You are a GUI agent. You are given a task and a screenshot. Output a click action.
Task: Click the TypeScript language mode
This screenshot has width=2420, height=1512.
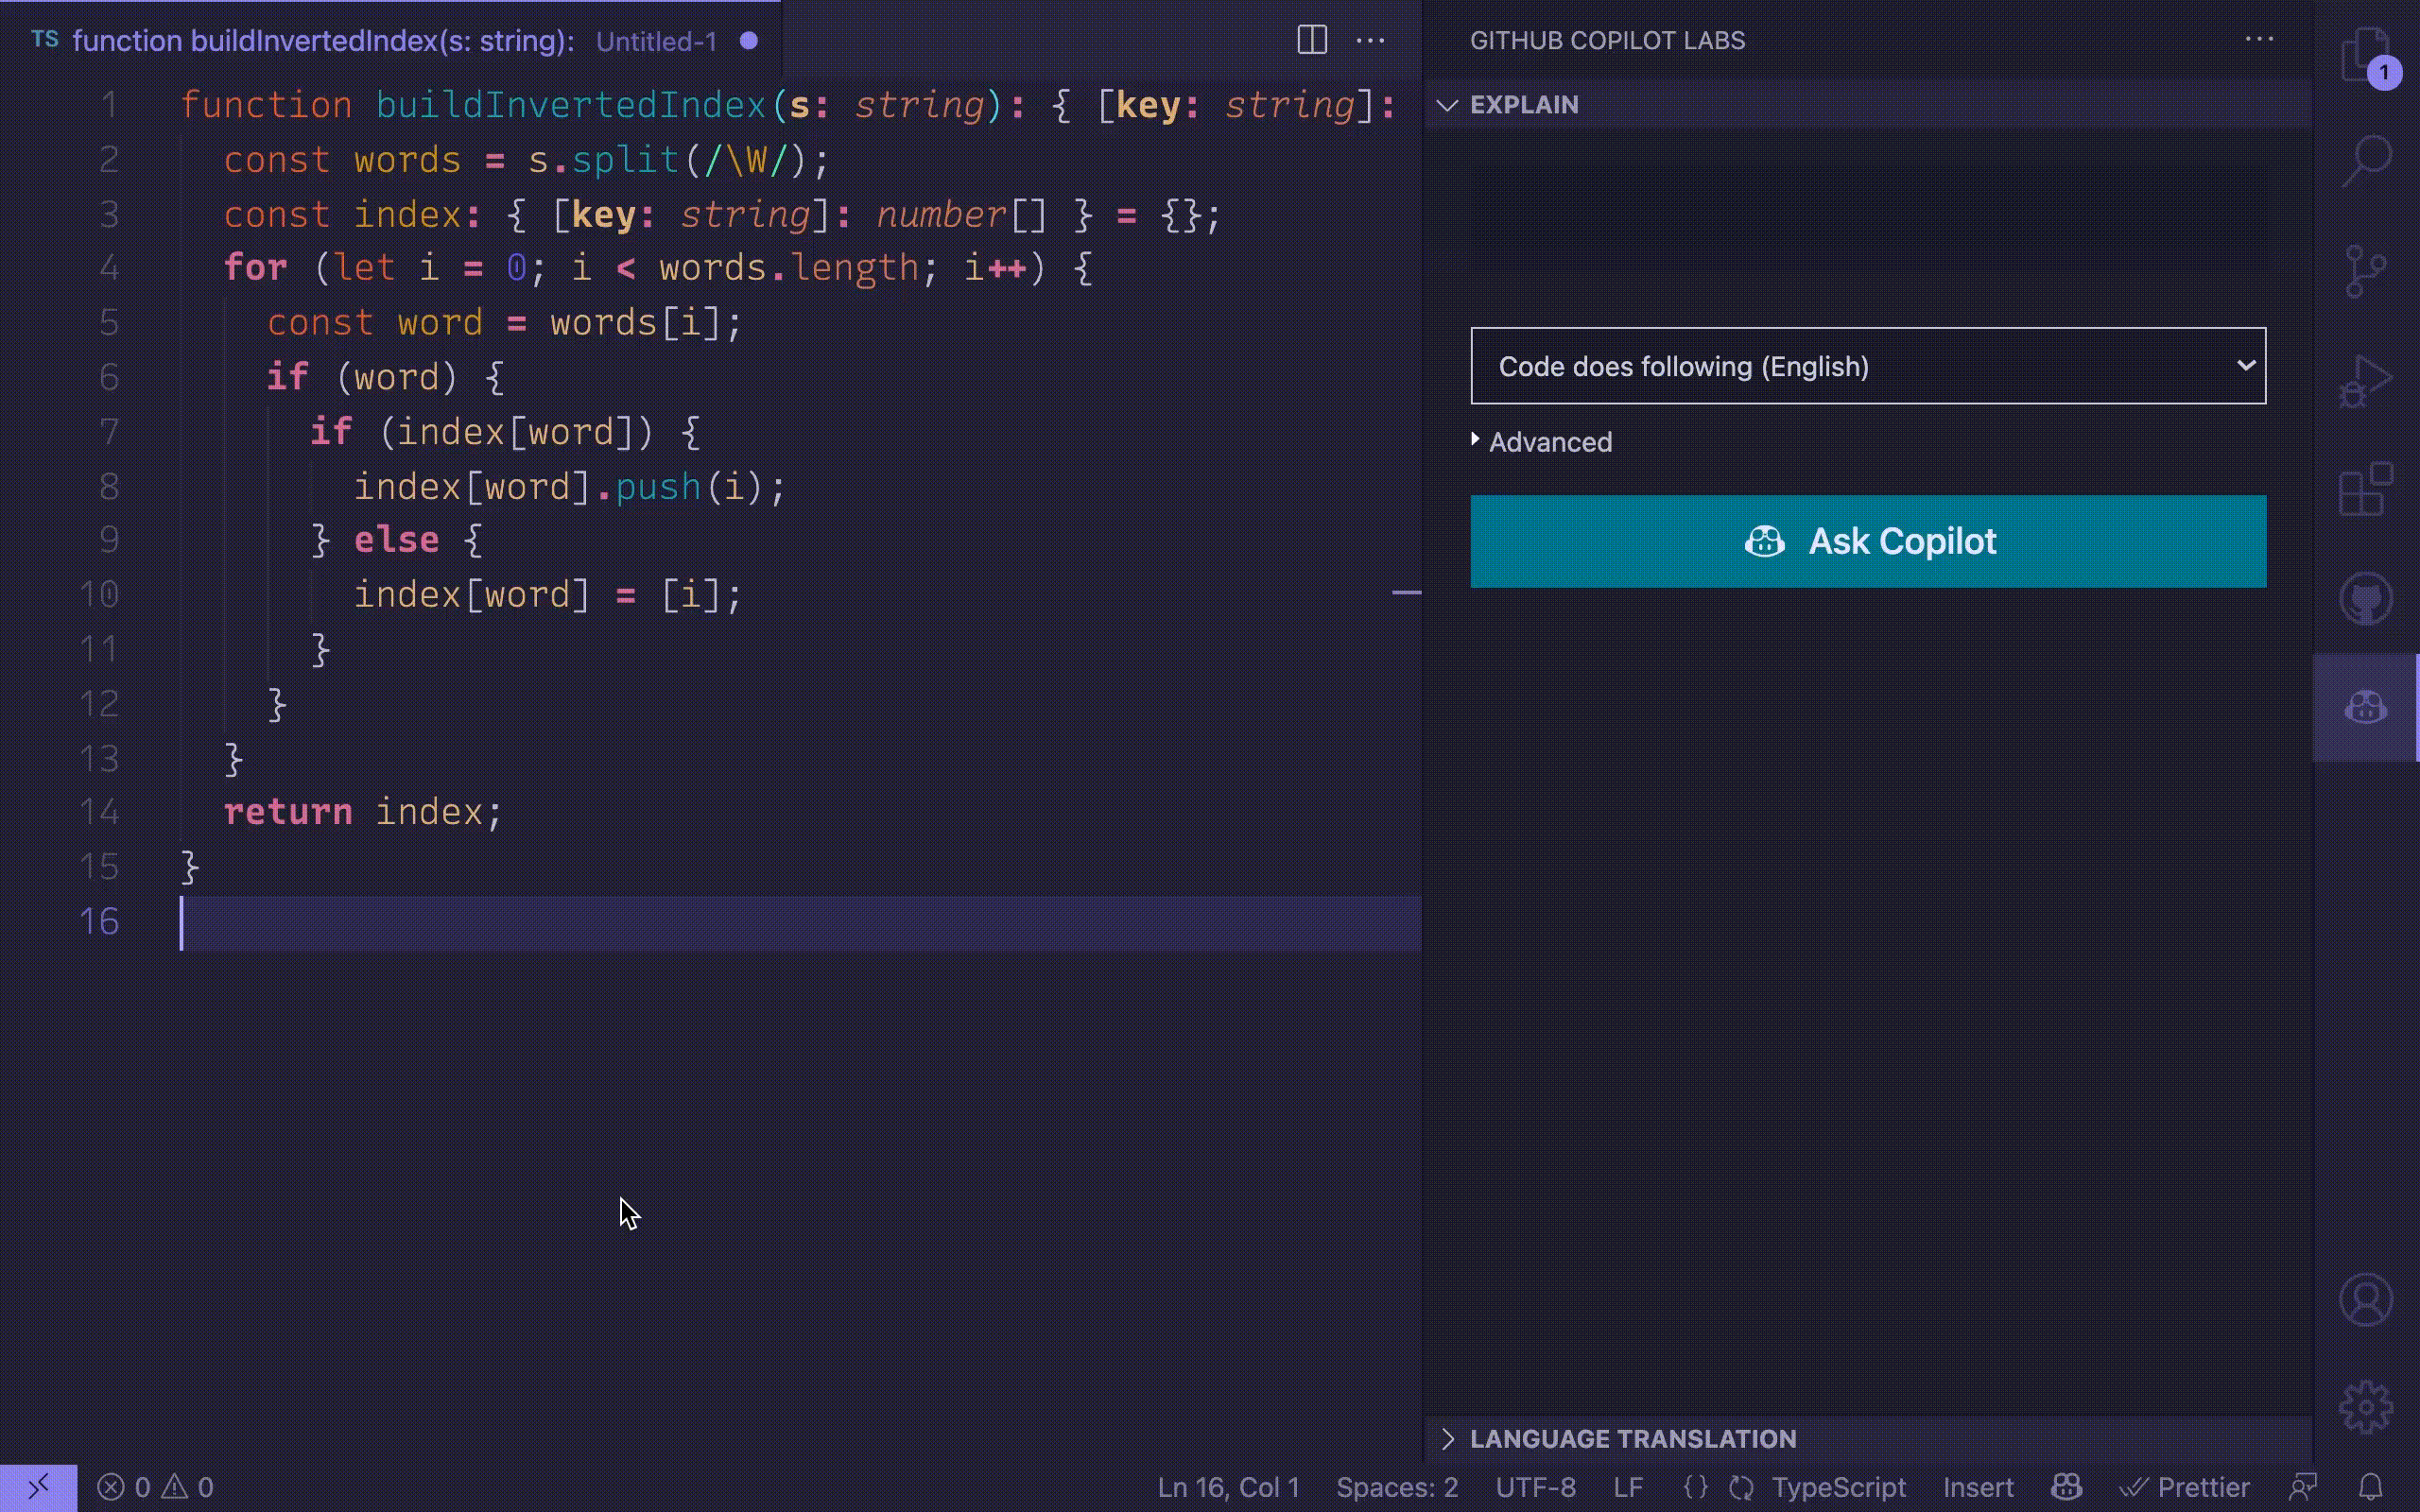1837,1487
